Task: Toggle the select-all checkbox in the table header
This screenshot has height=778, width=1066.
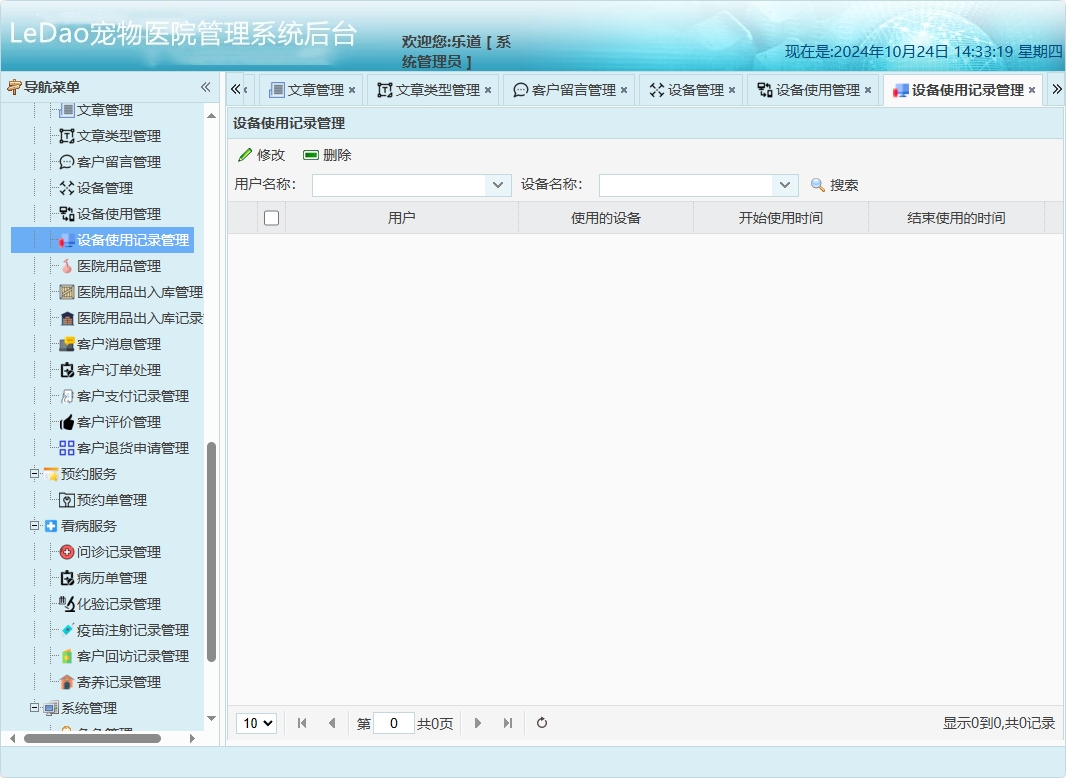Action: 271,217
